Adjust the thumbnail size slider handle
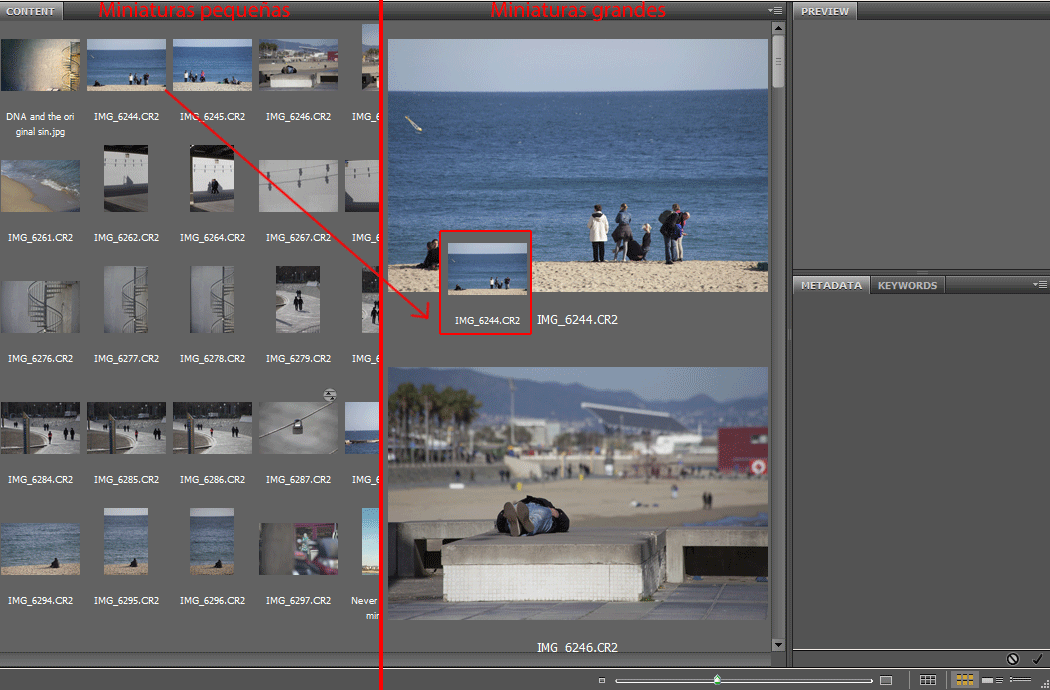1050x690 pixels. [717, 680]
